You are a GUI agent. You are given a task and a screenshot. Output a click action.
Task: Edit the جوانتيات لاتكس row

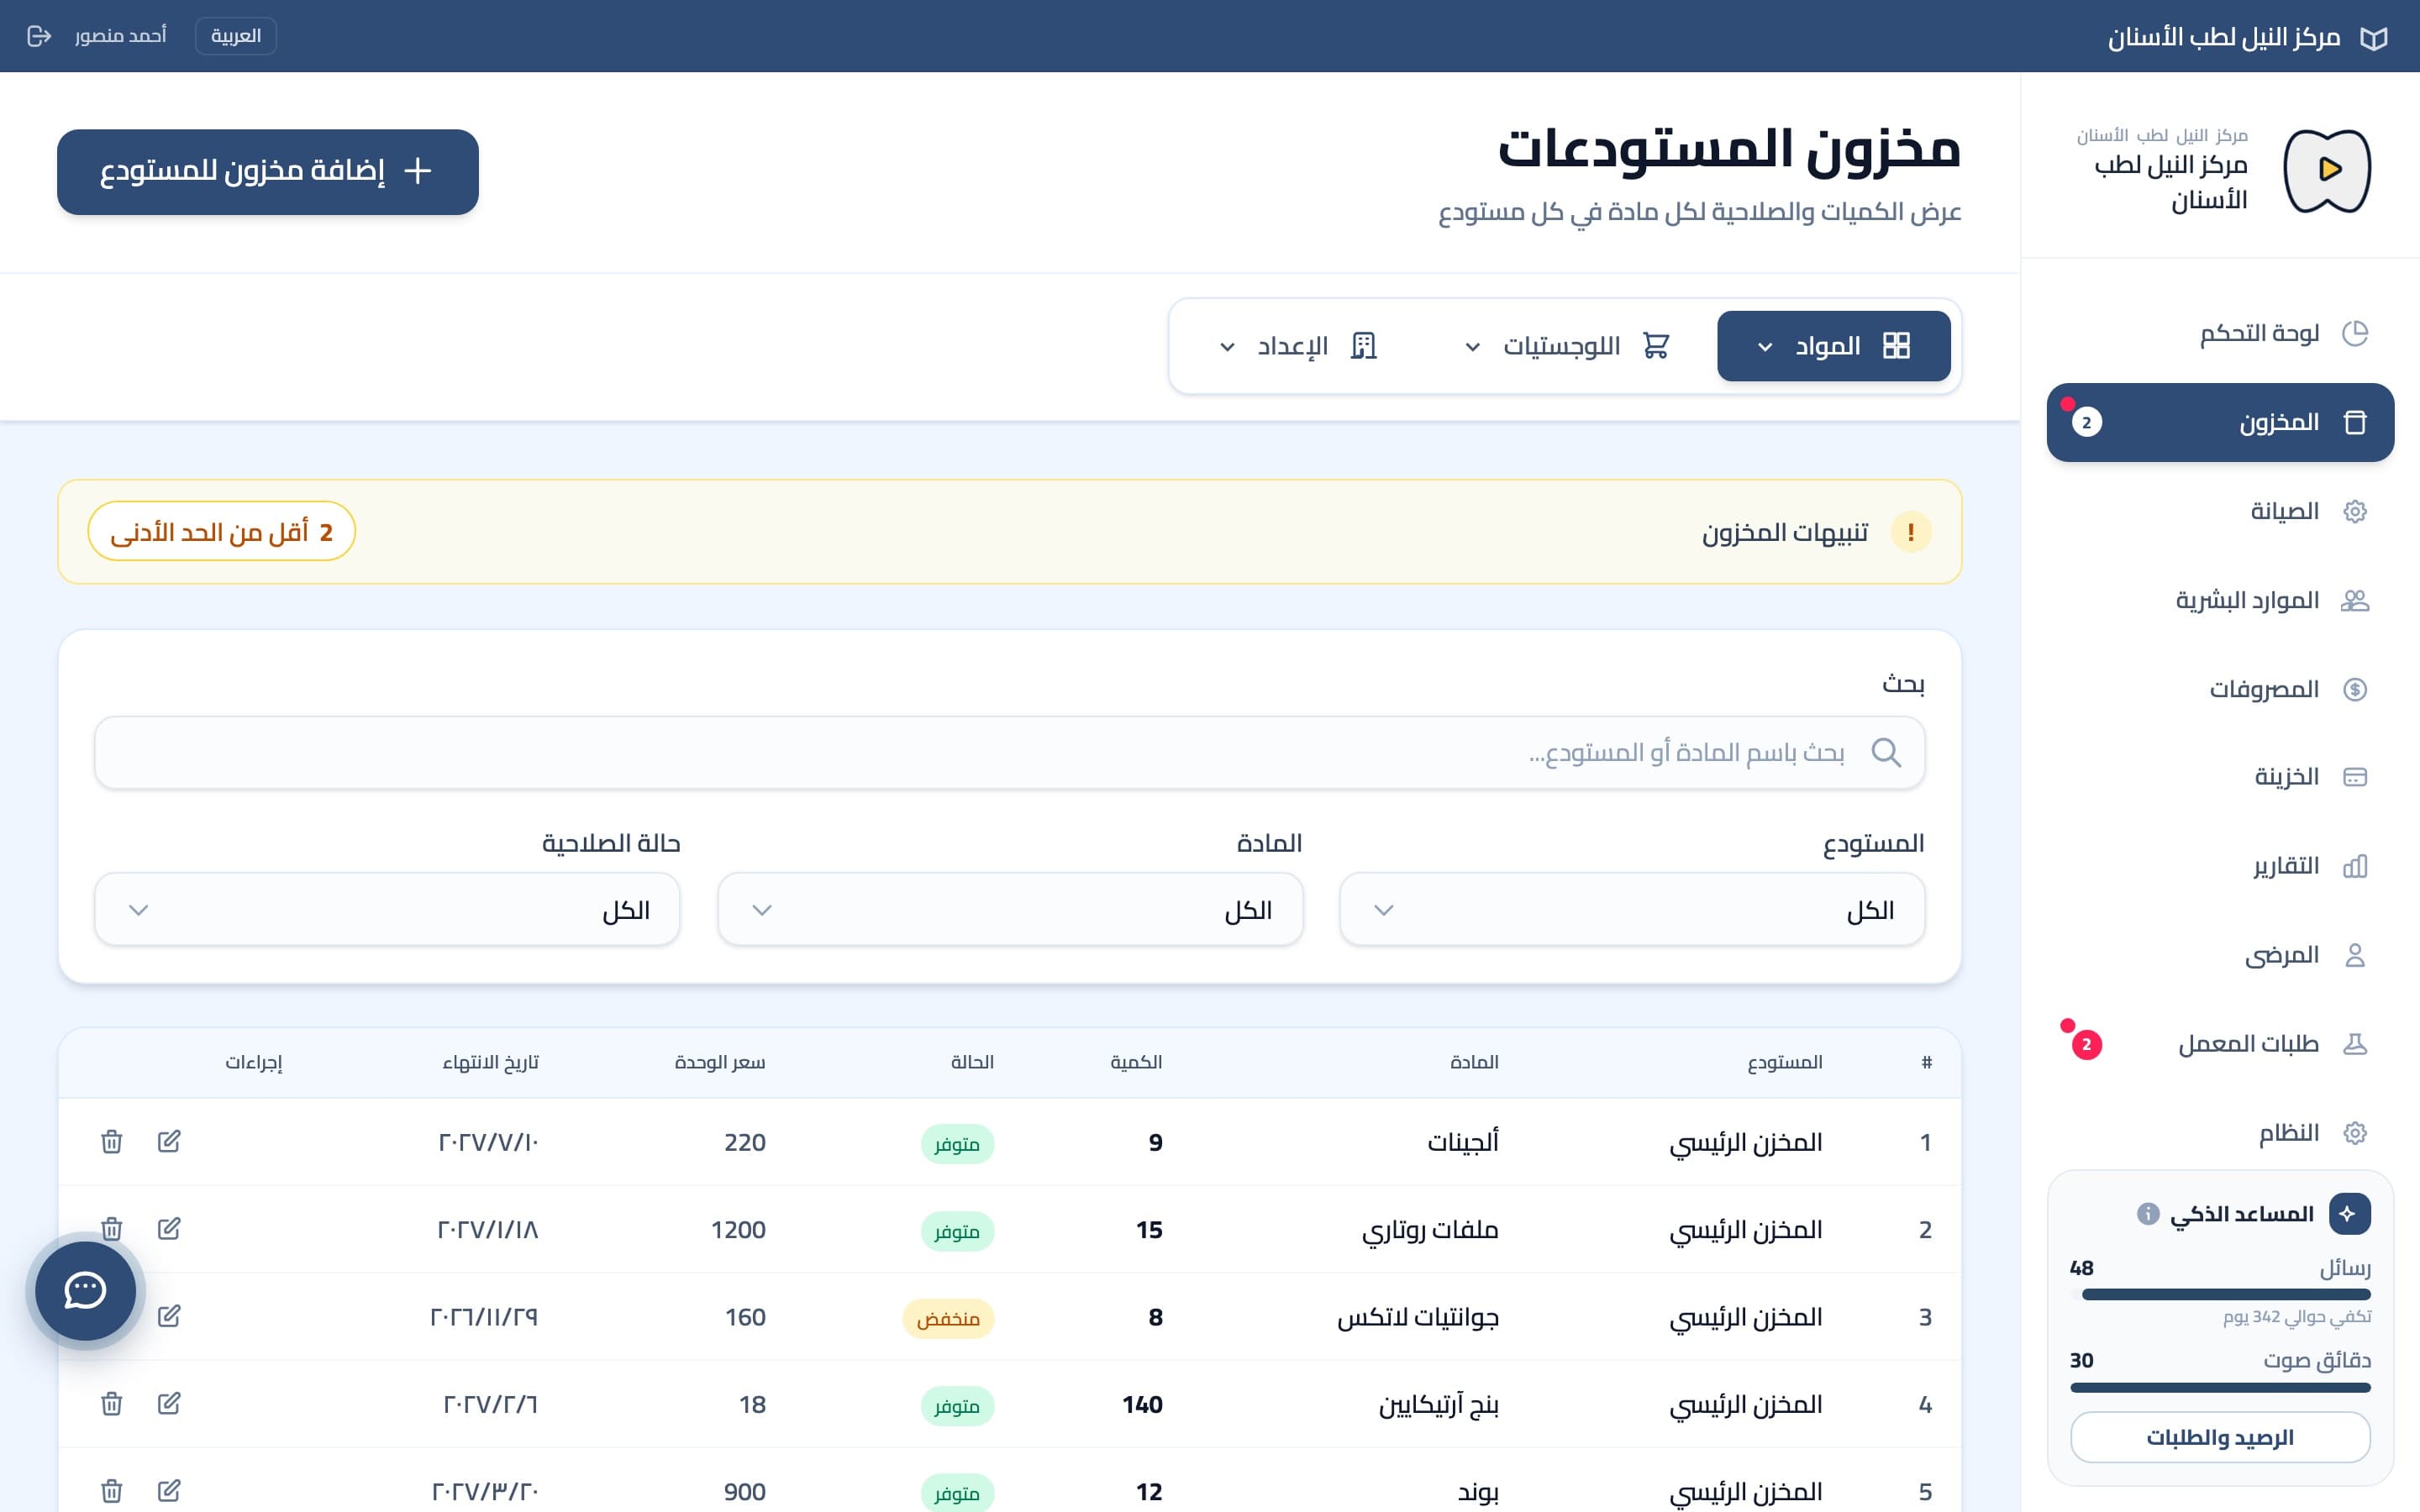[169, 1316]
